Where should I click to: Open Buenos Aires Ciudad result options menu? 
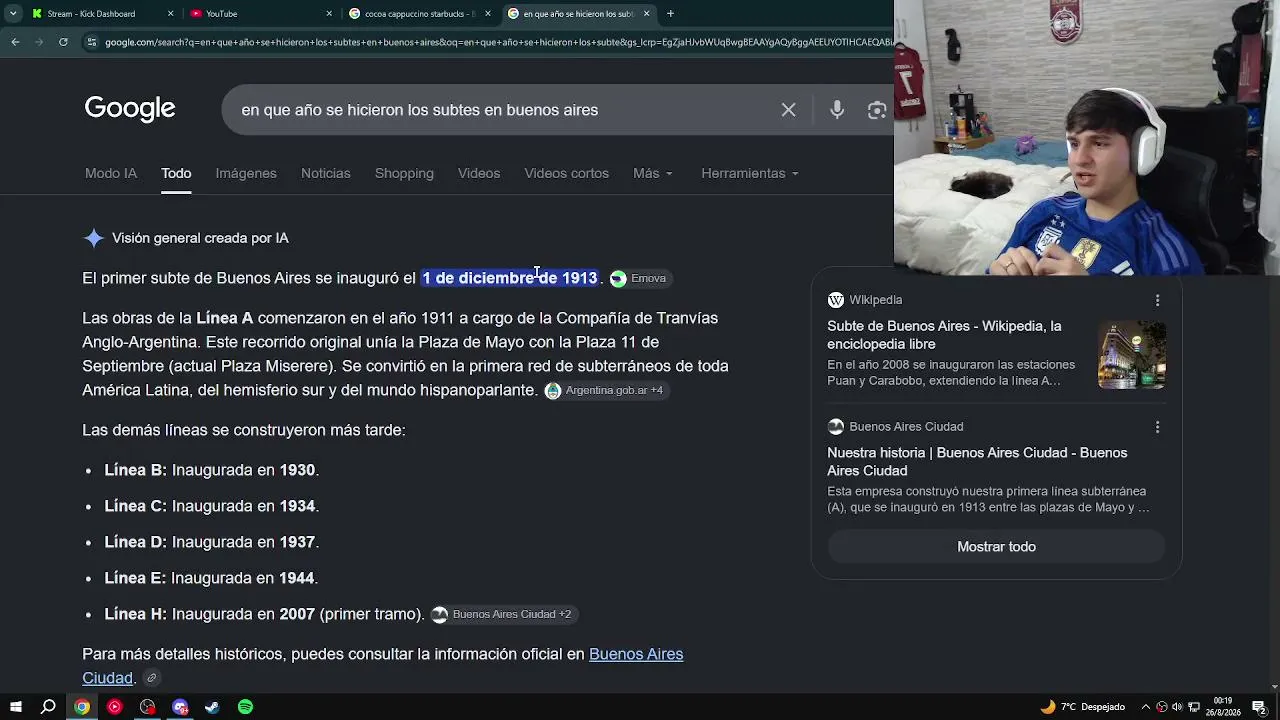(1157, 427)
